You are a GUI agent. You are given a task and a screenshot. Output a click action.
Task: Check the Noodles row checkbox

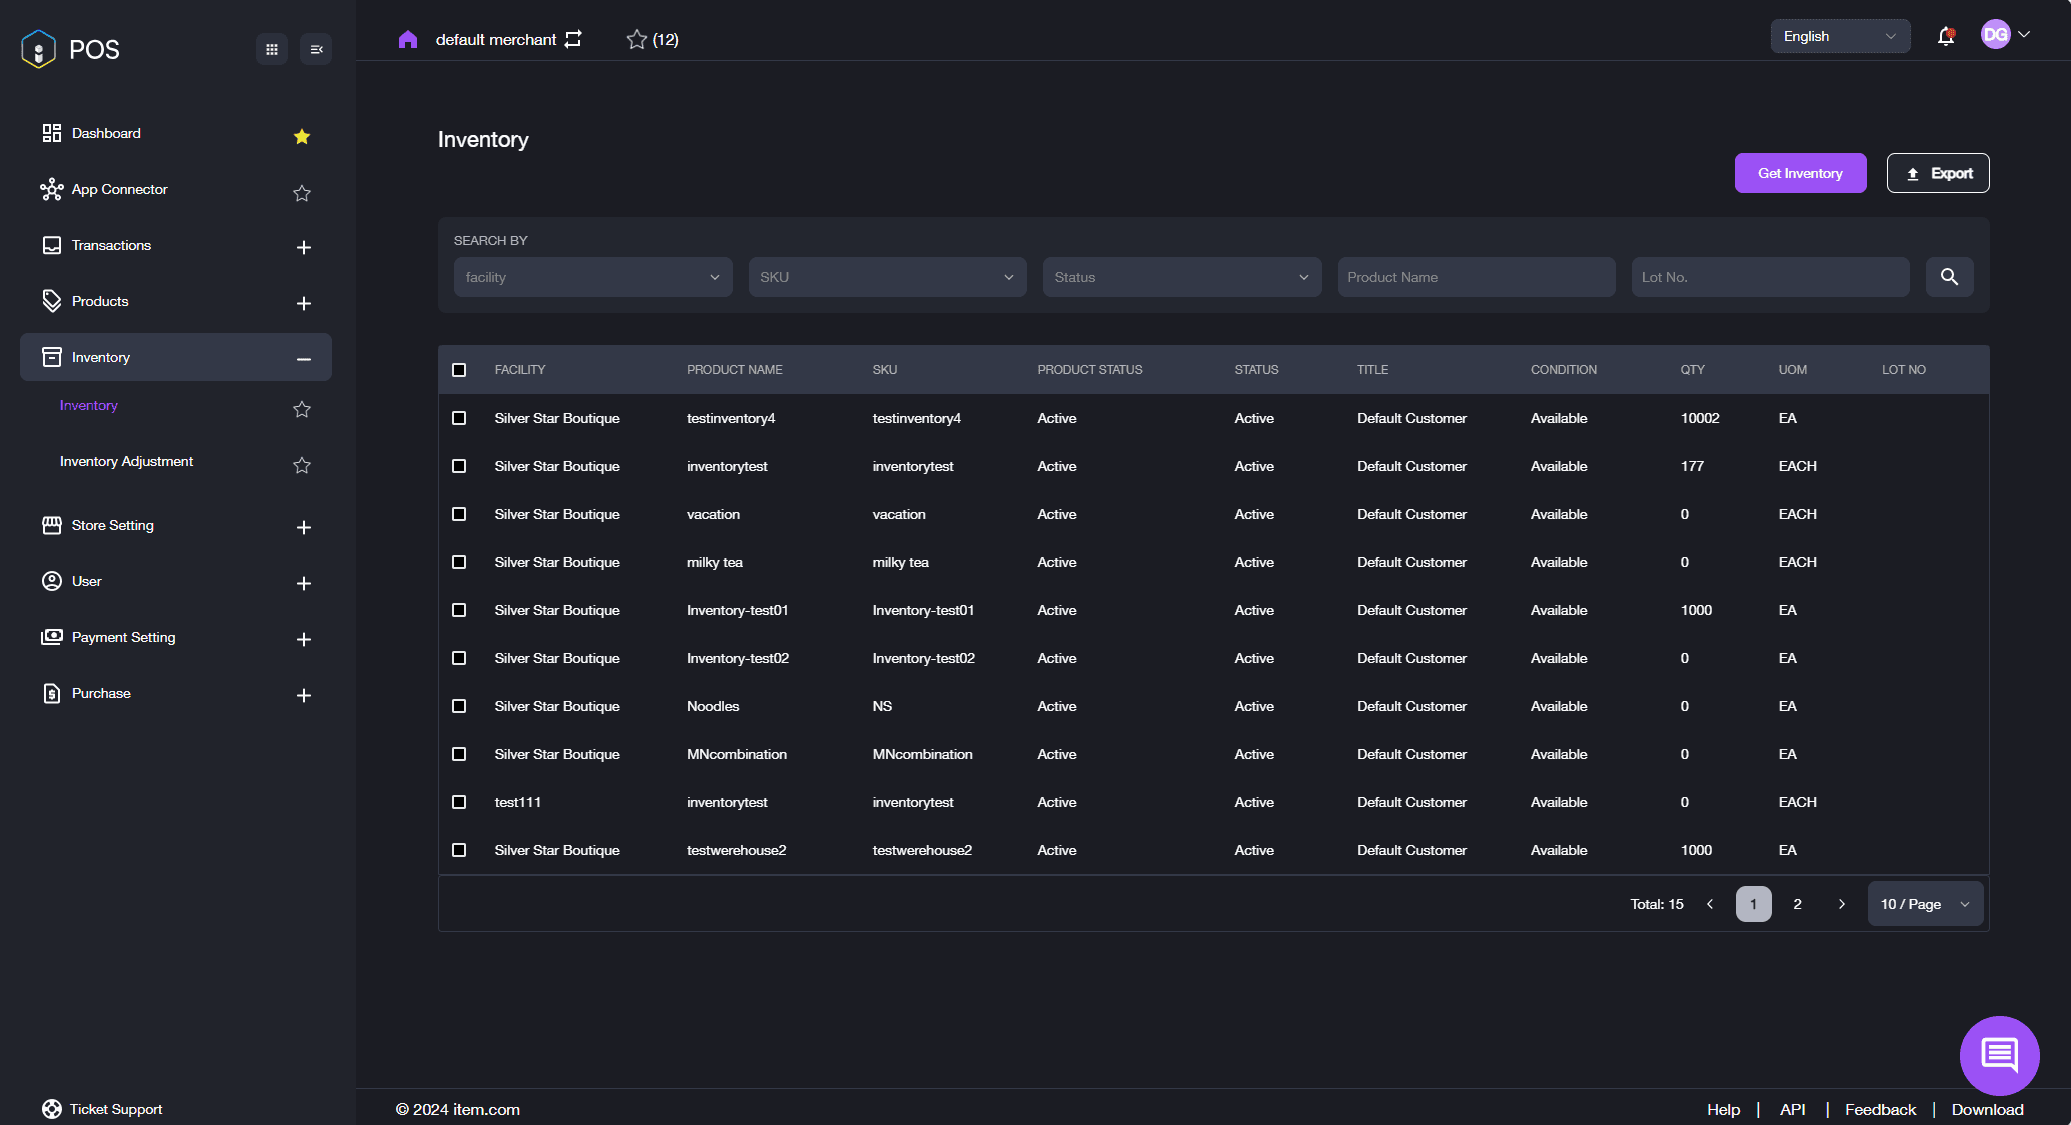coord(459,706)
